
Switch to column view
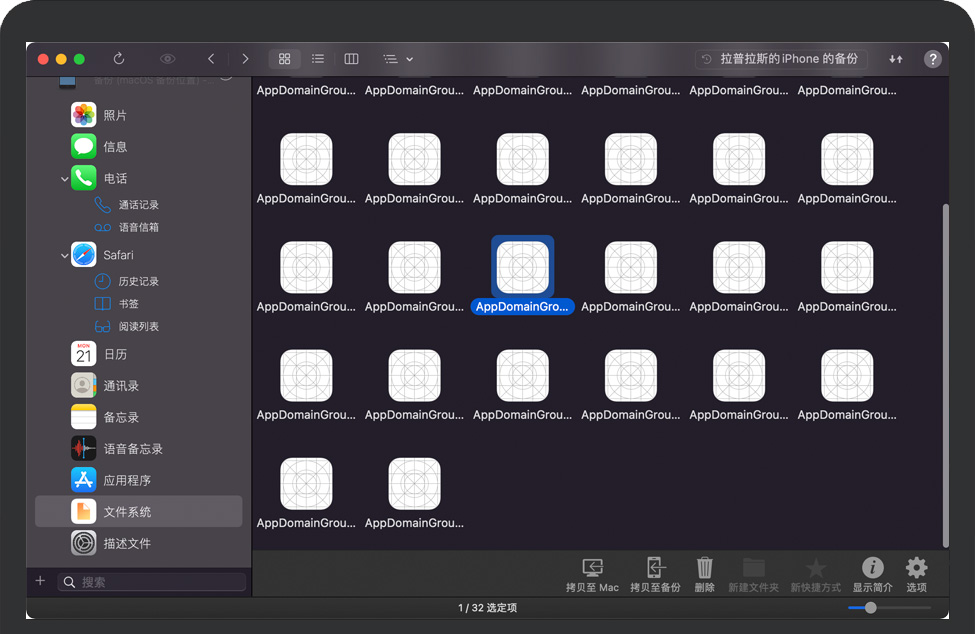pyautogui.click(x=351, y=59)
